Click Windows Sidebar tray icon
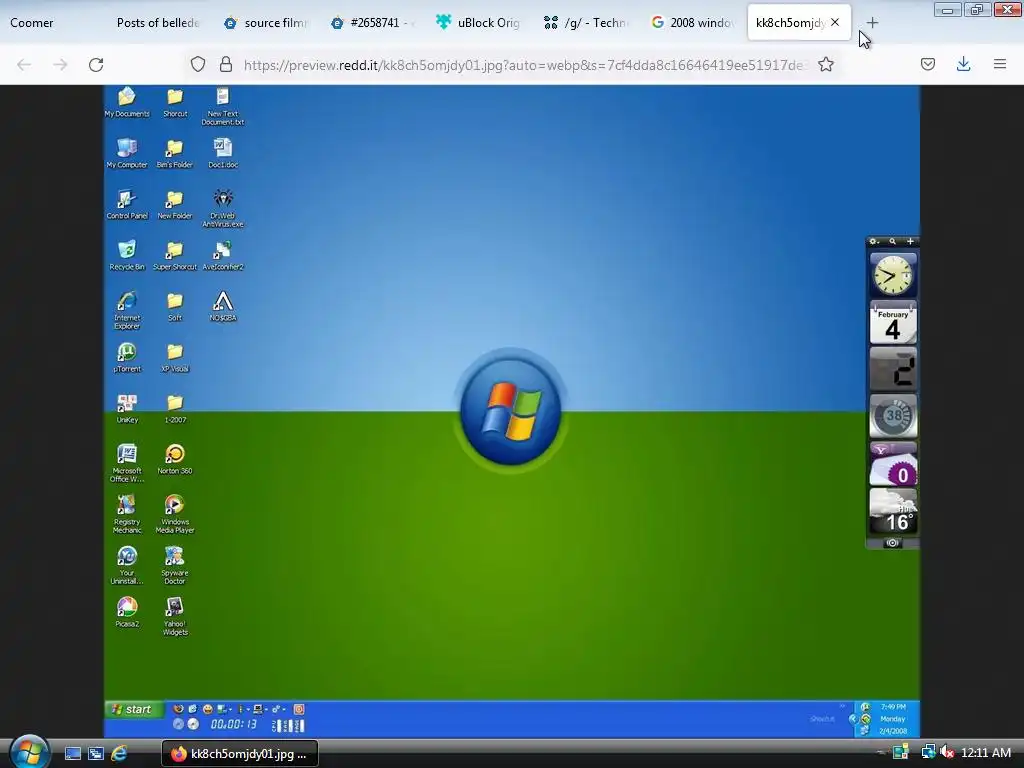The height and width of the screenshot is (768, 1024). click(x=901, y=753)
